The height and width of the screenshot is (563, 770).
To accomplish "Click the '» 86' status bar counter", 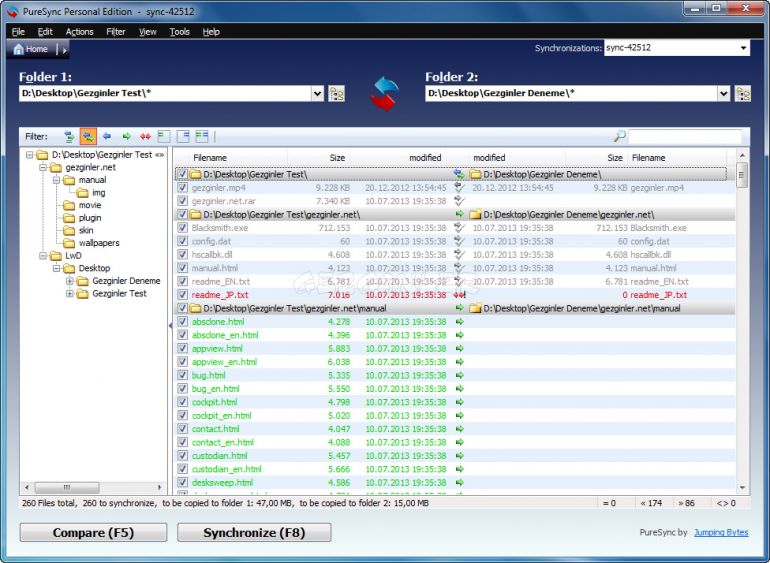I will click(686, 503).
